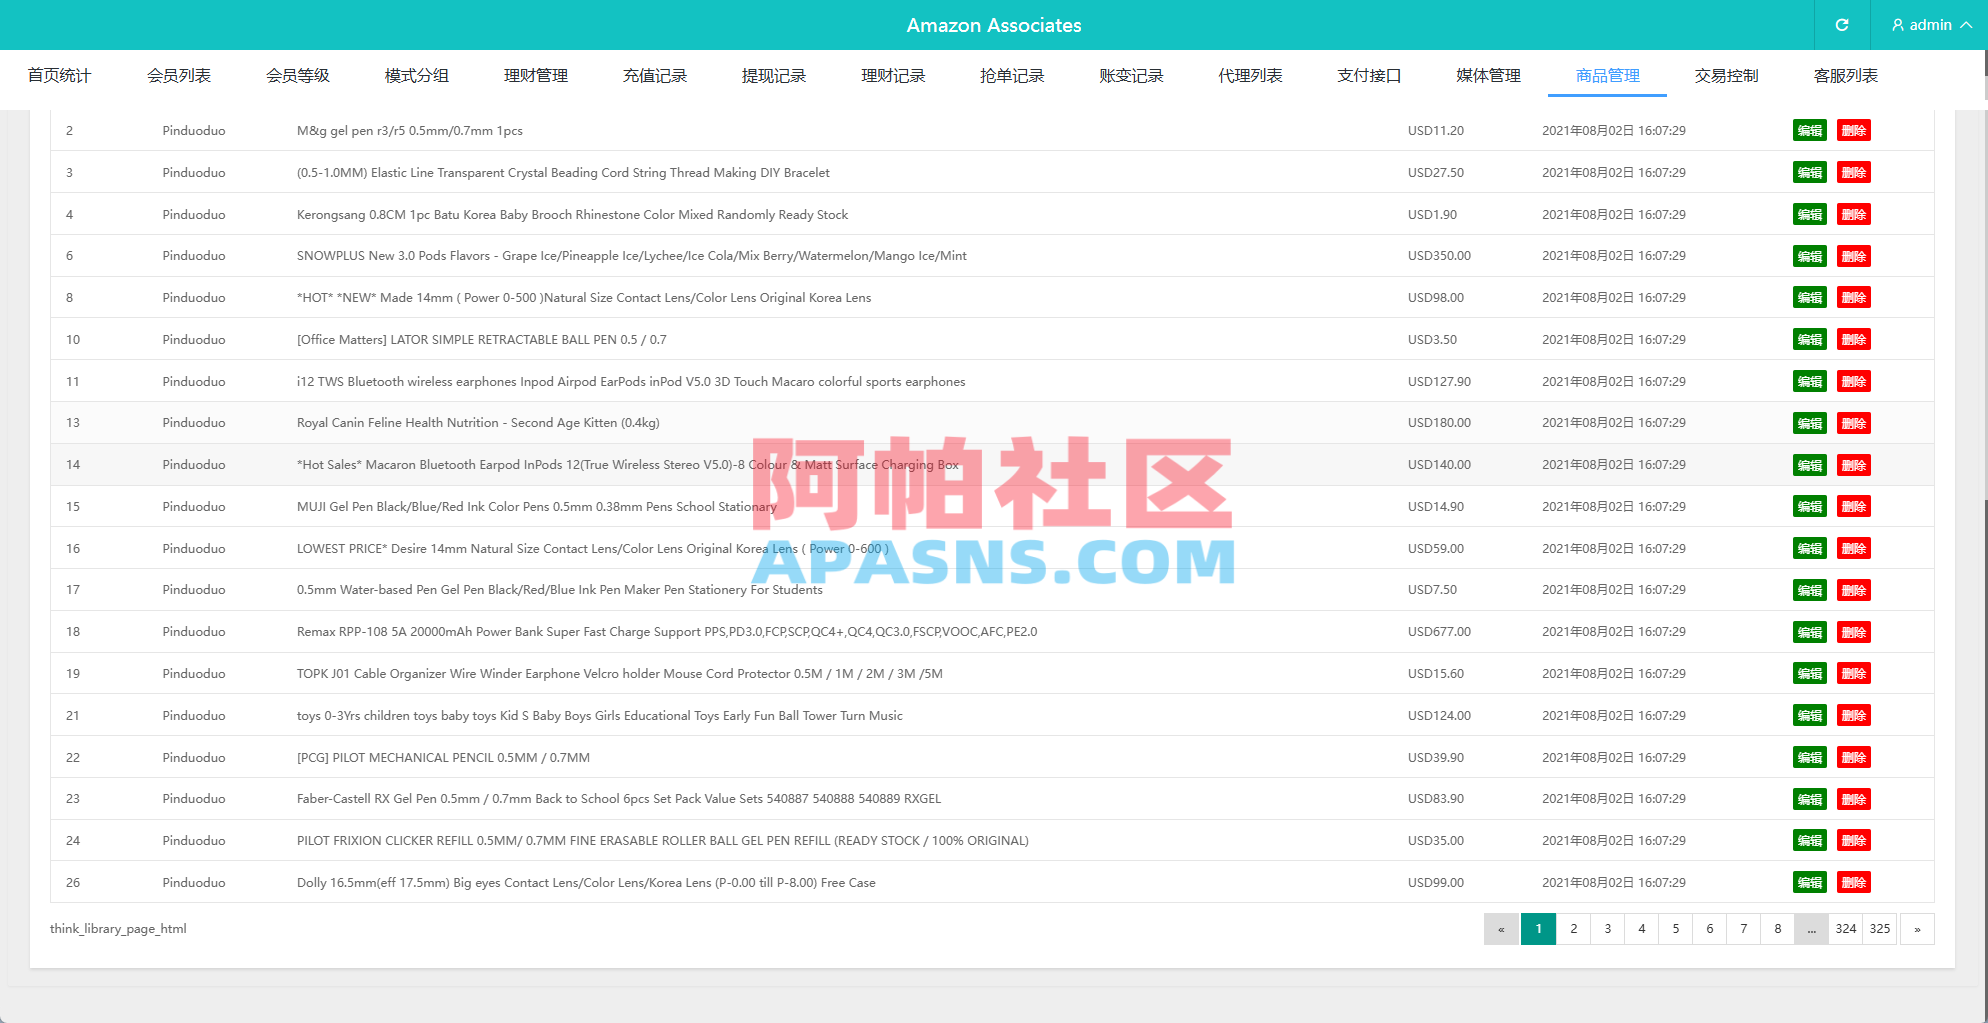Click the refresh icon in top bar
The height and width of the screenshot is (1023, 1988).
point(1842,25)
